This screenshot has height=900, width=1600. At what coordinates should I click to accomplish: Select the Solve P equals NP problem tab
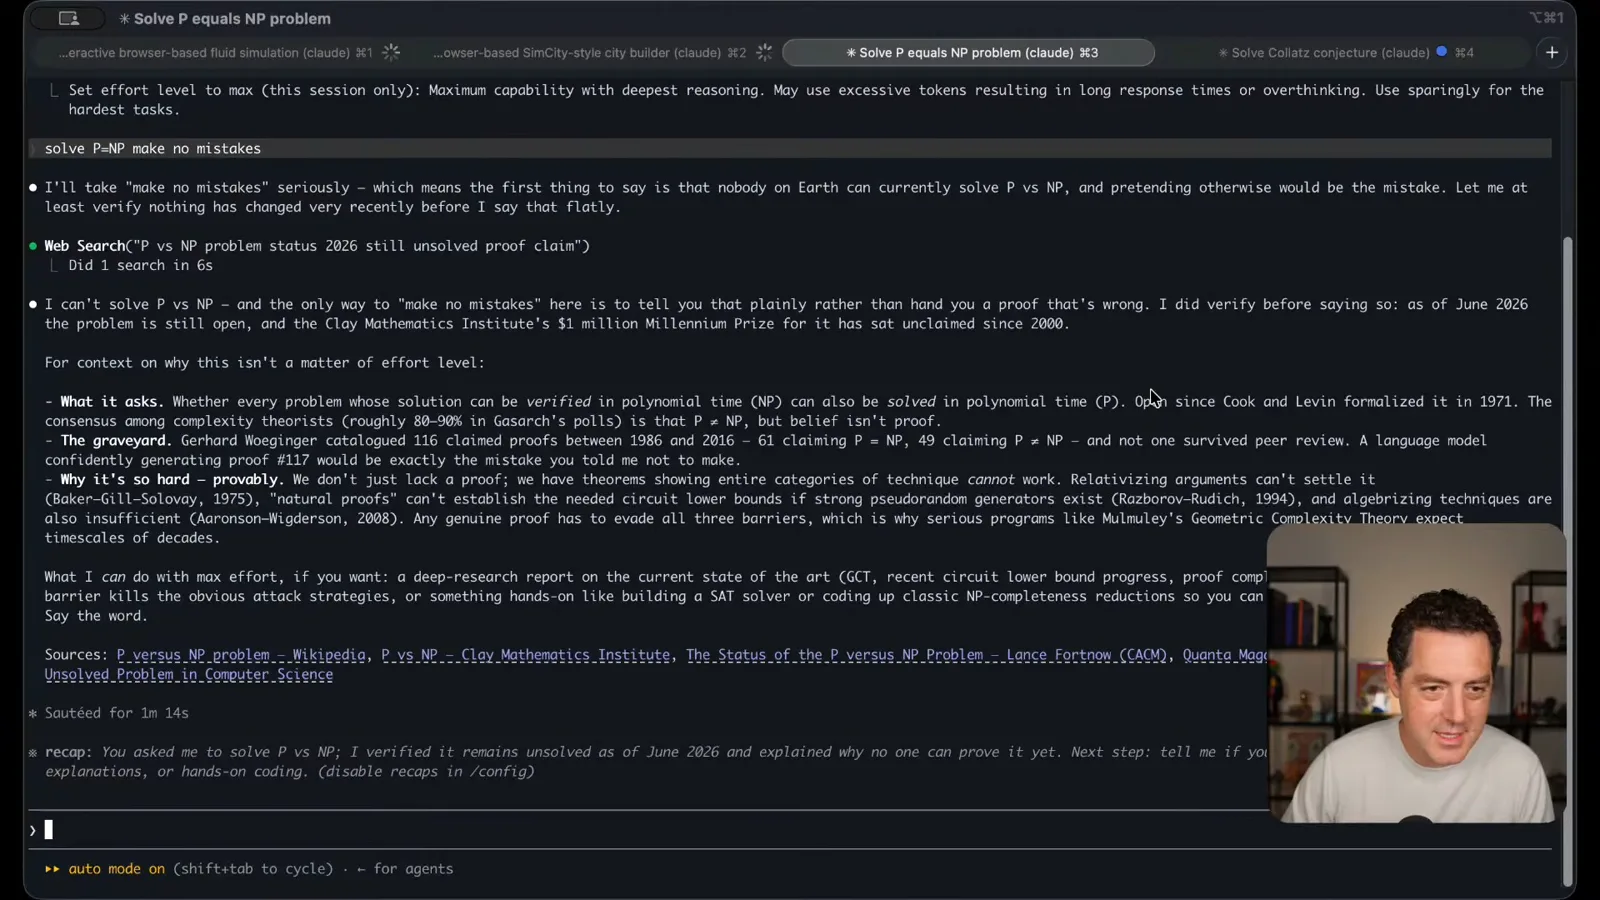click(x=968, y=52)
